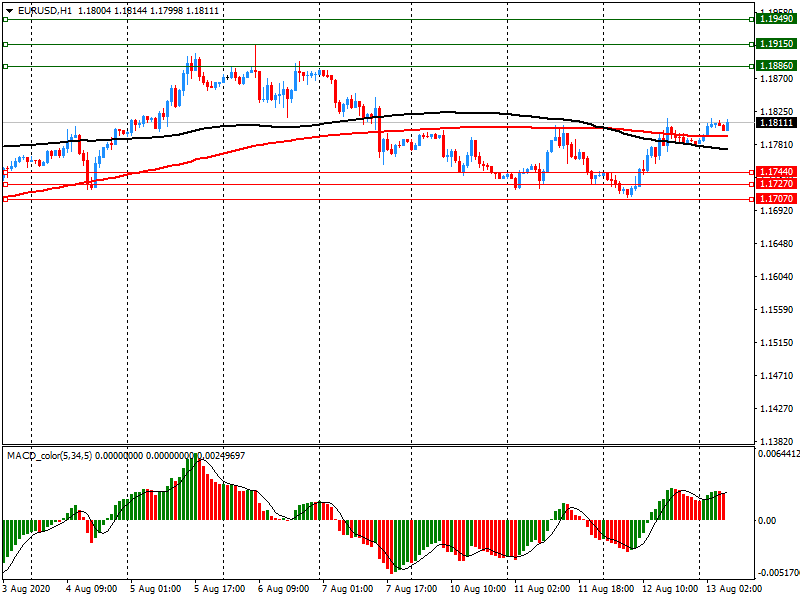Click the 7 Aug 17:00 time label
The image size is (800, 600).
click(x=411, y=589)
